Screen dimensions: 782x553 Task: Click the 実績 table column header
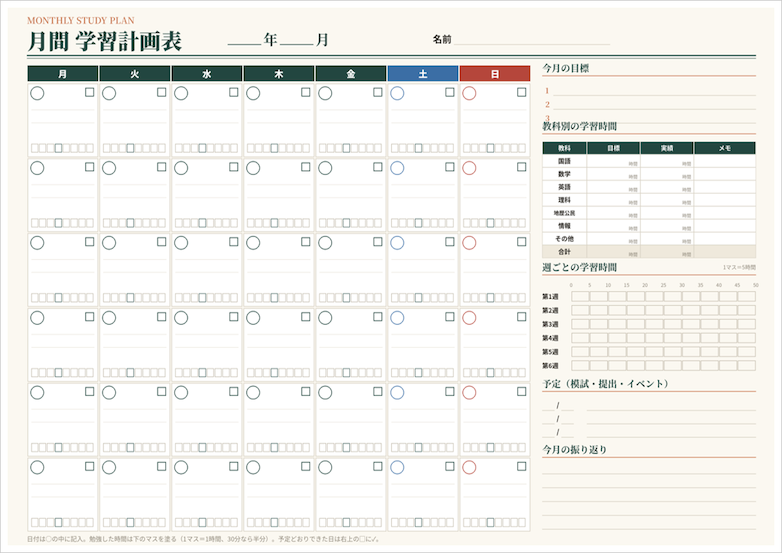click(x=667, y=148)
